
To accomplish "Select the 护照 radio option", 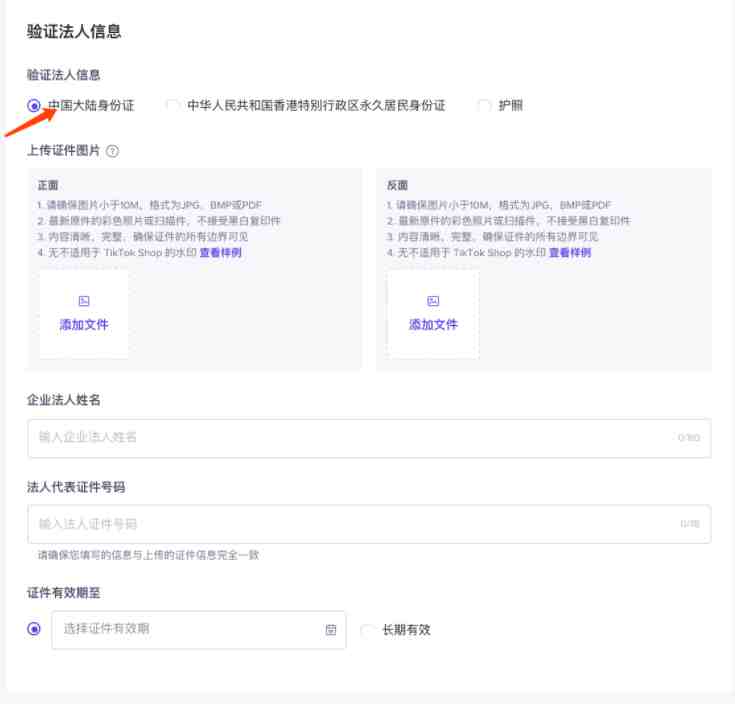I will coord(484,105).
